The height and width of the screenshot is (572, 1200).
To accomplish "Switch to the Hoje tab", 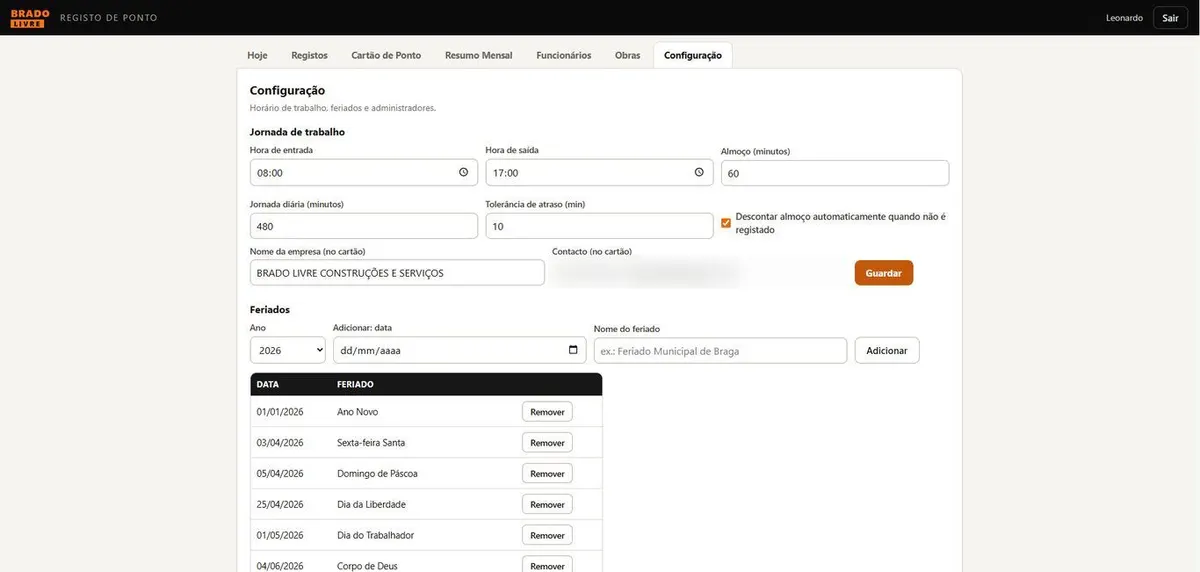I will [257, 55].
